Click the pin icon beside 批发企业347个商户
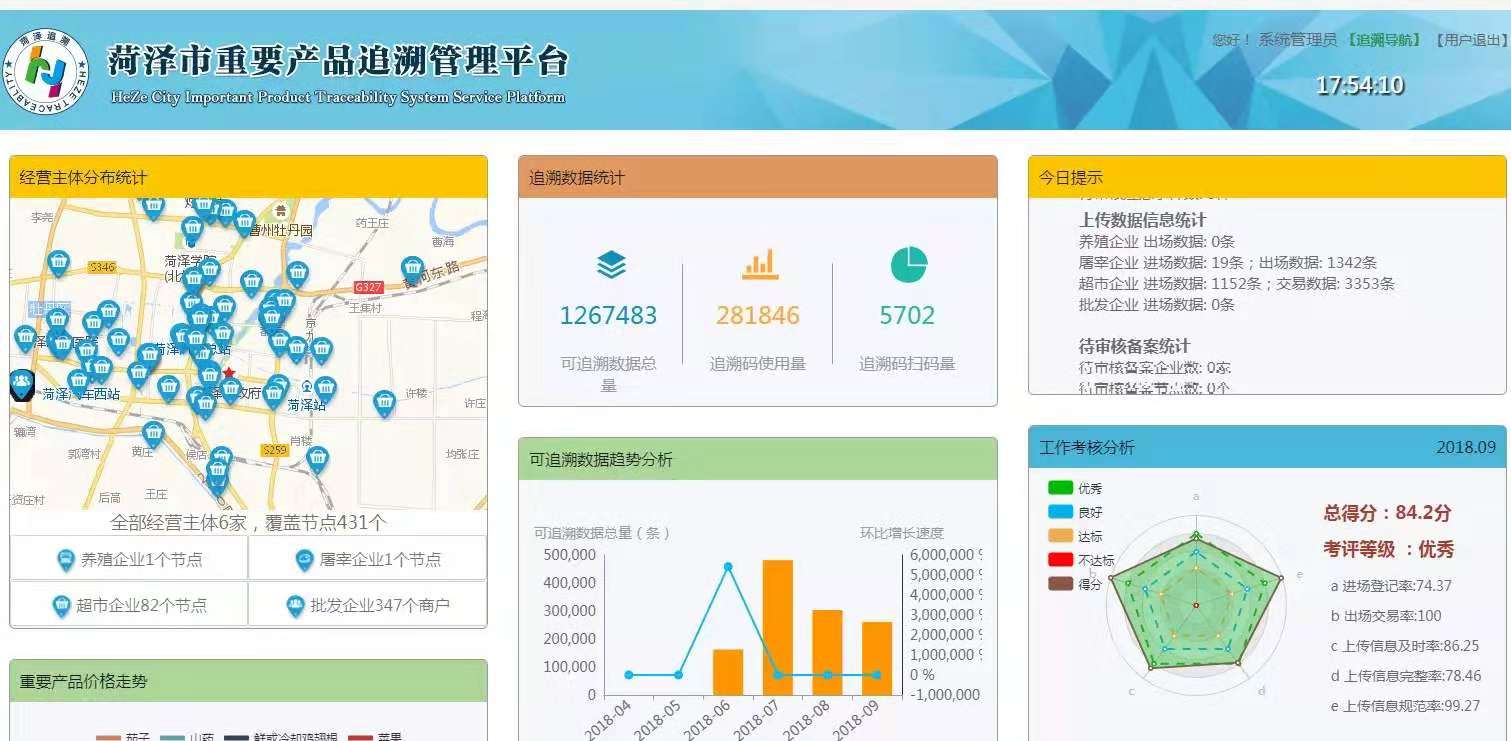The height and width of the screenshot is (741, 1511). tap(294, 605)
